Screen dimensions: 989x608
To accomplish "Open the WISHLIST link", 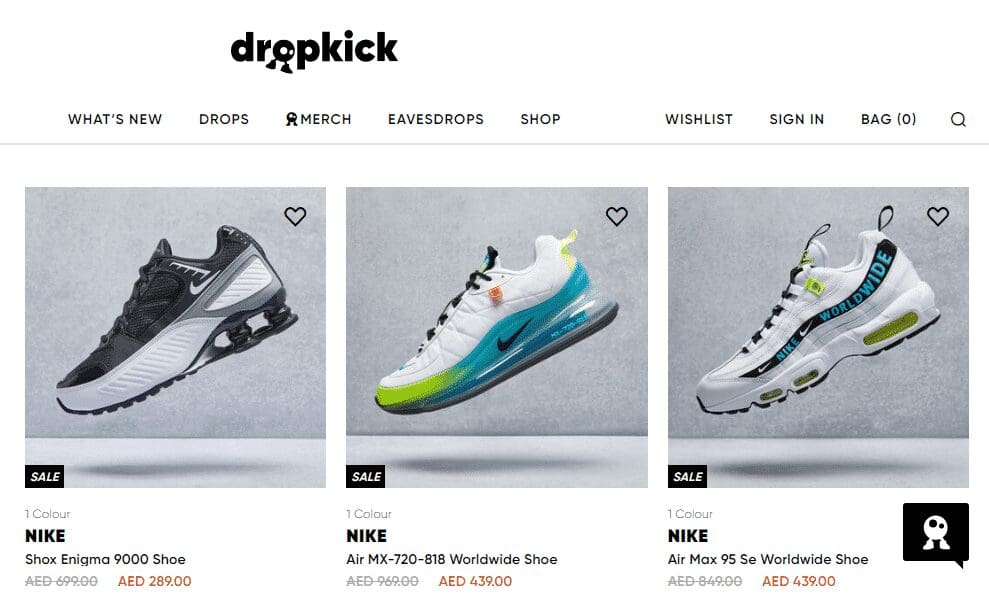I will [x=699, y=119].
